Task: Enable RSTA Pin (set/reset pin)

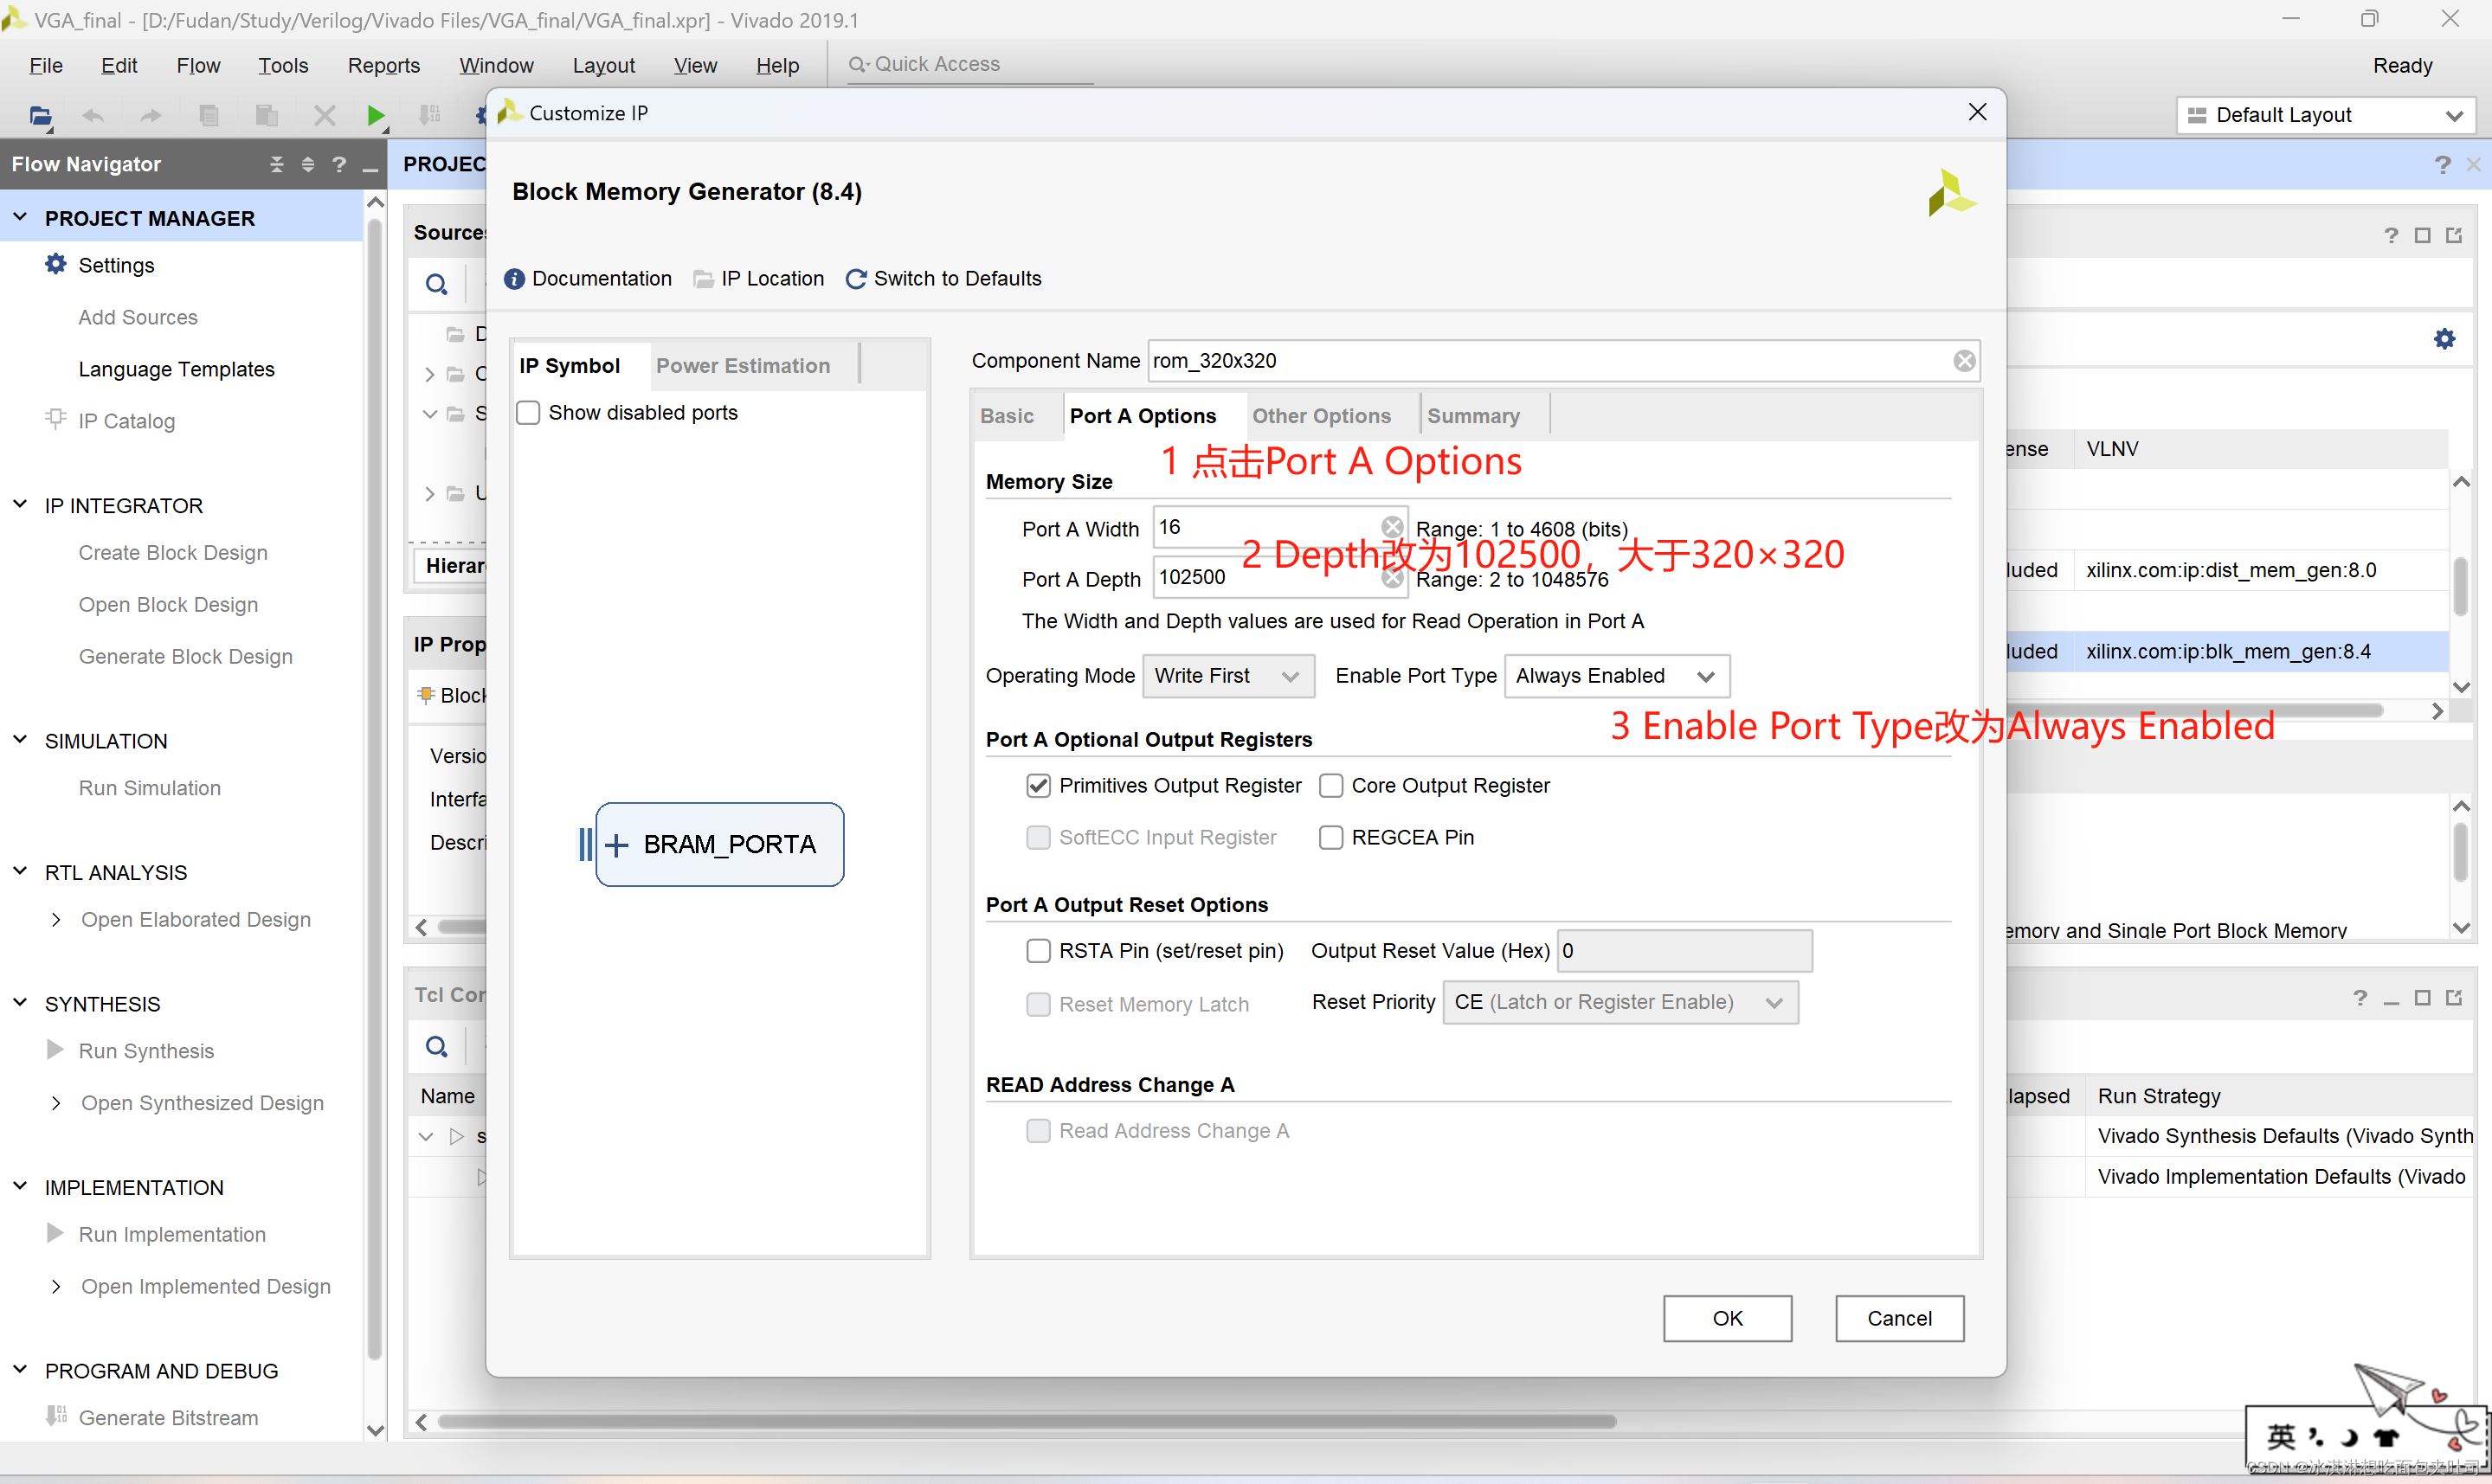Action: point(1038,950)
